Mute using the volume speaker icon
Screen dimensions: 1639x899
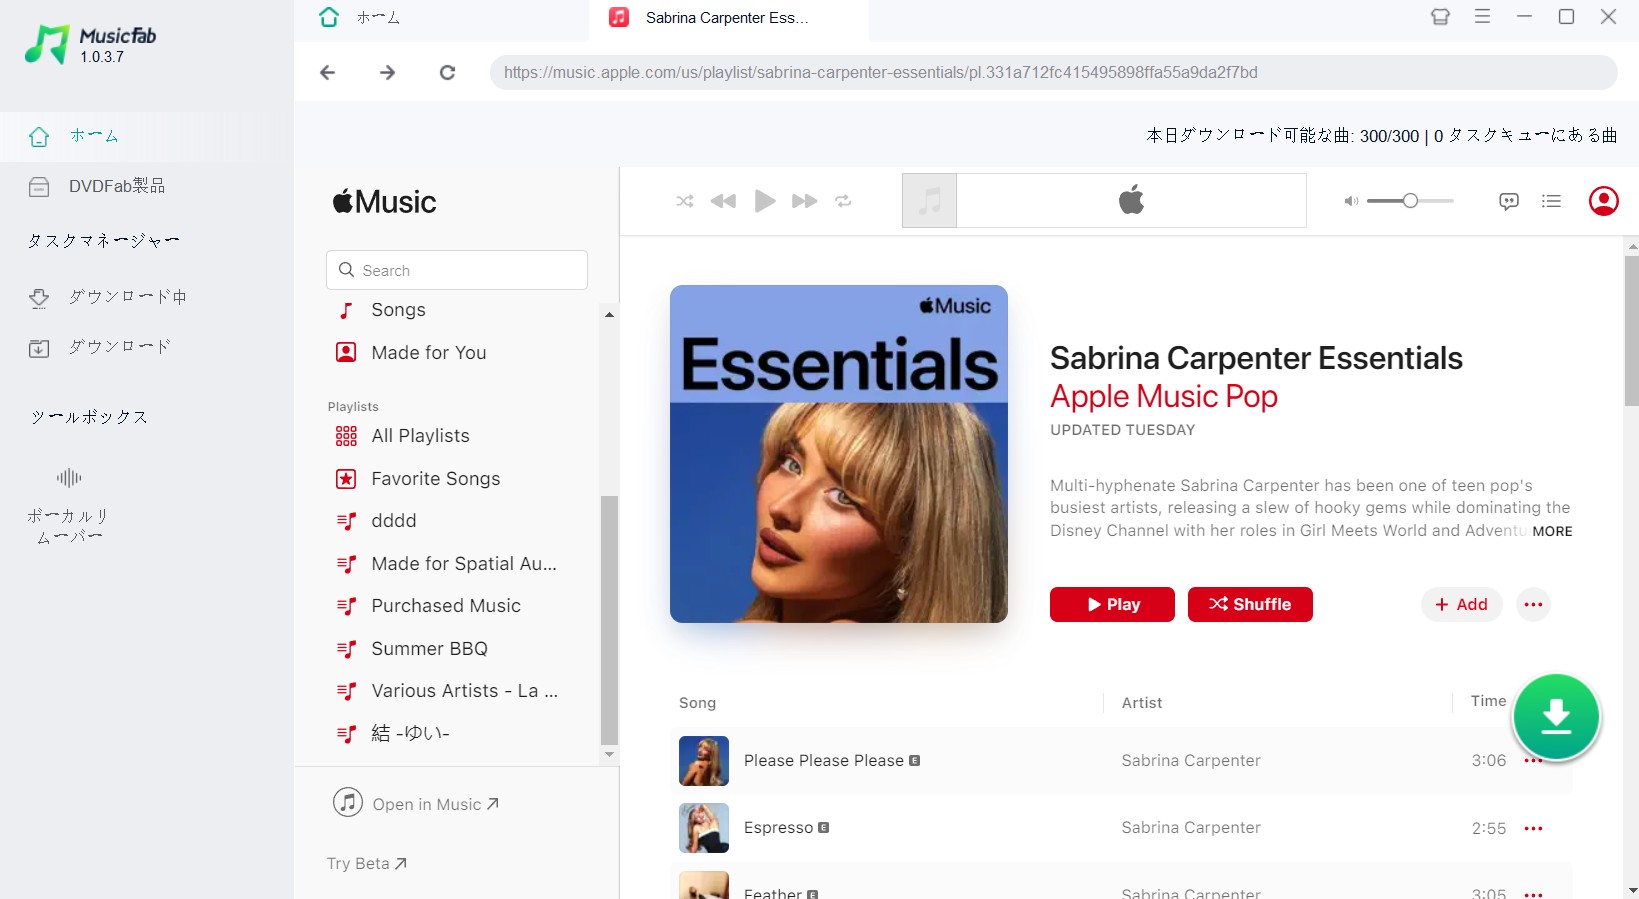pos(1351,201)
